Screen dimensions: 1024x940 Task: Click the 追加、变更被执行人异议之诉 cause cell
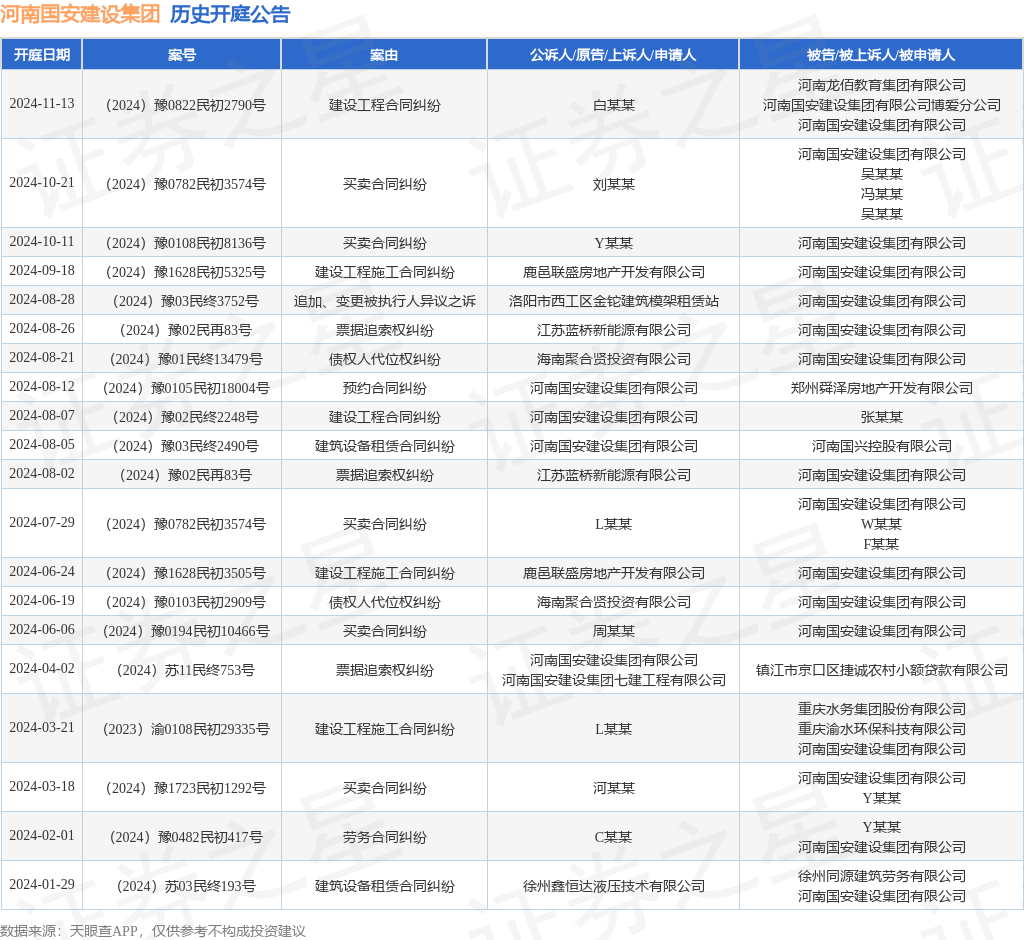click(x=384, y=301)
